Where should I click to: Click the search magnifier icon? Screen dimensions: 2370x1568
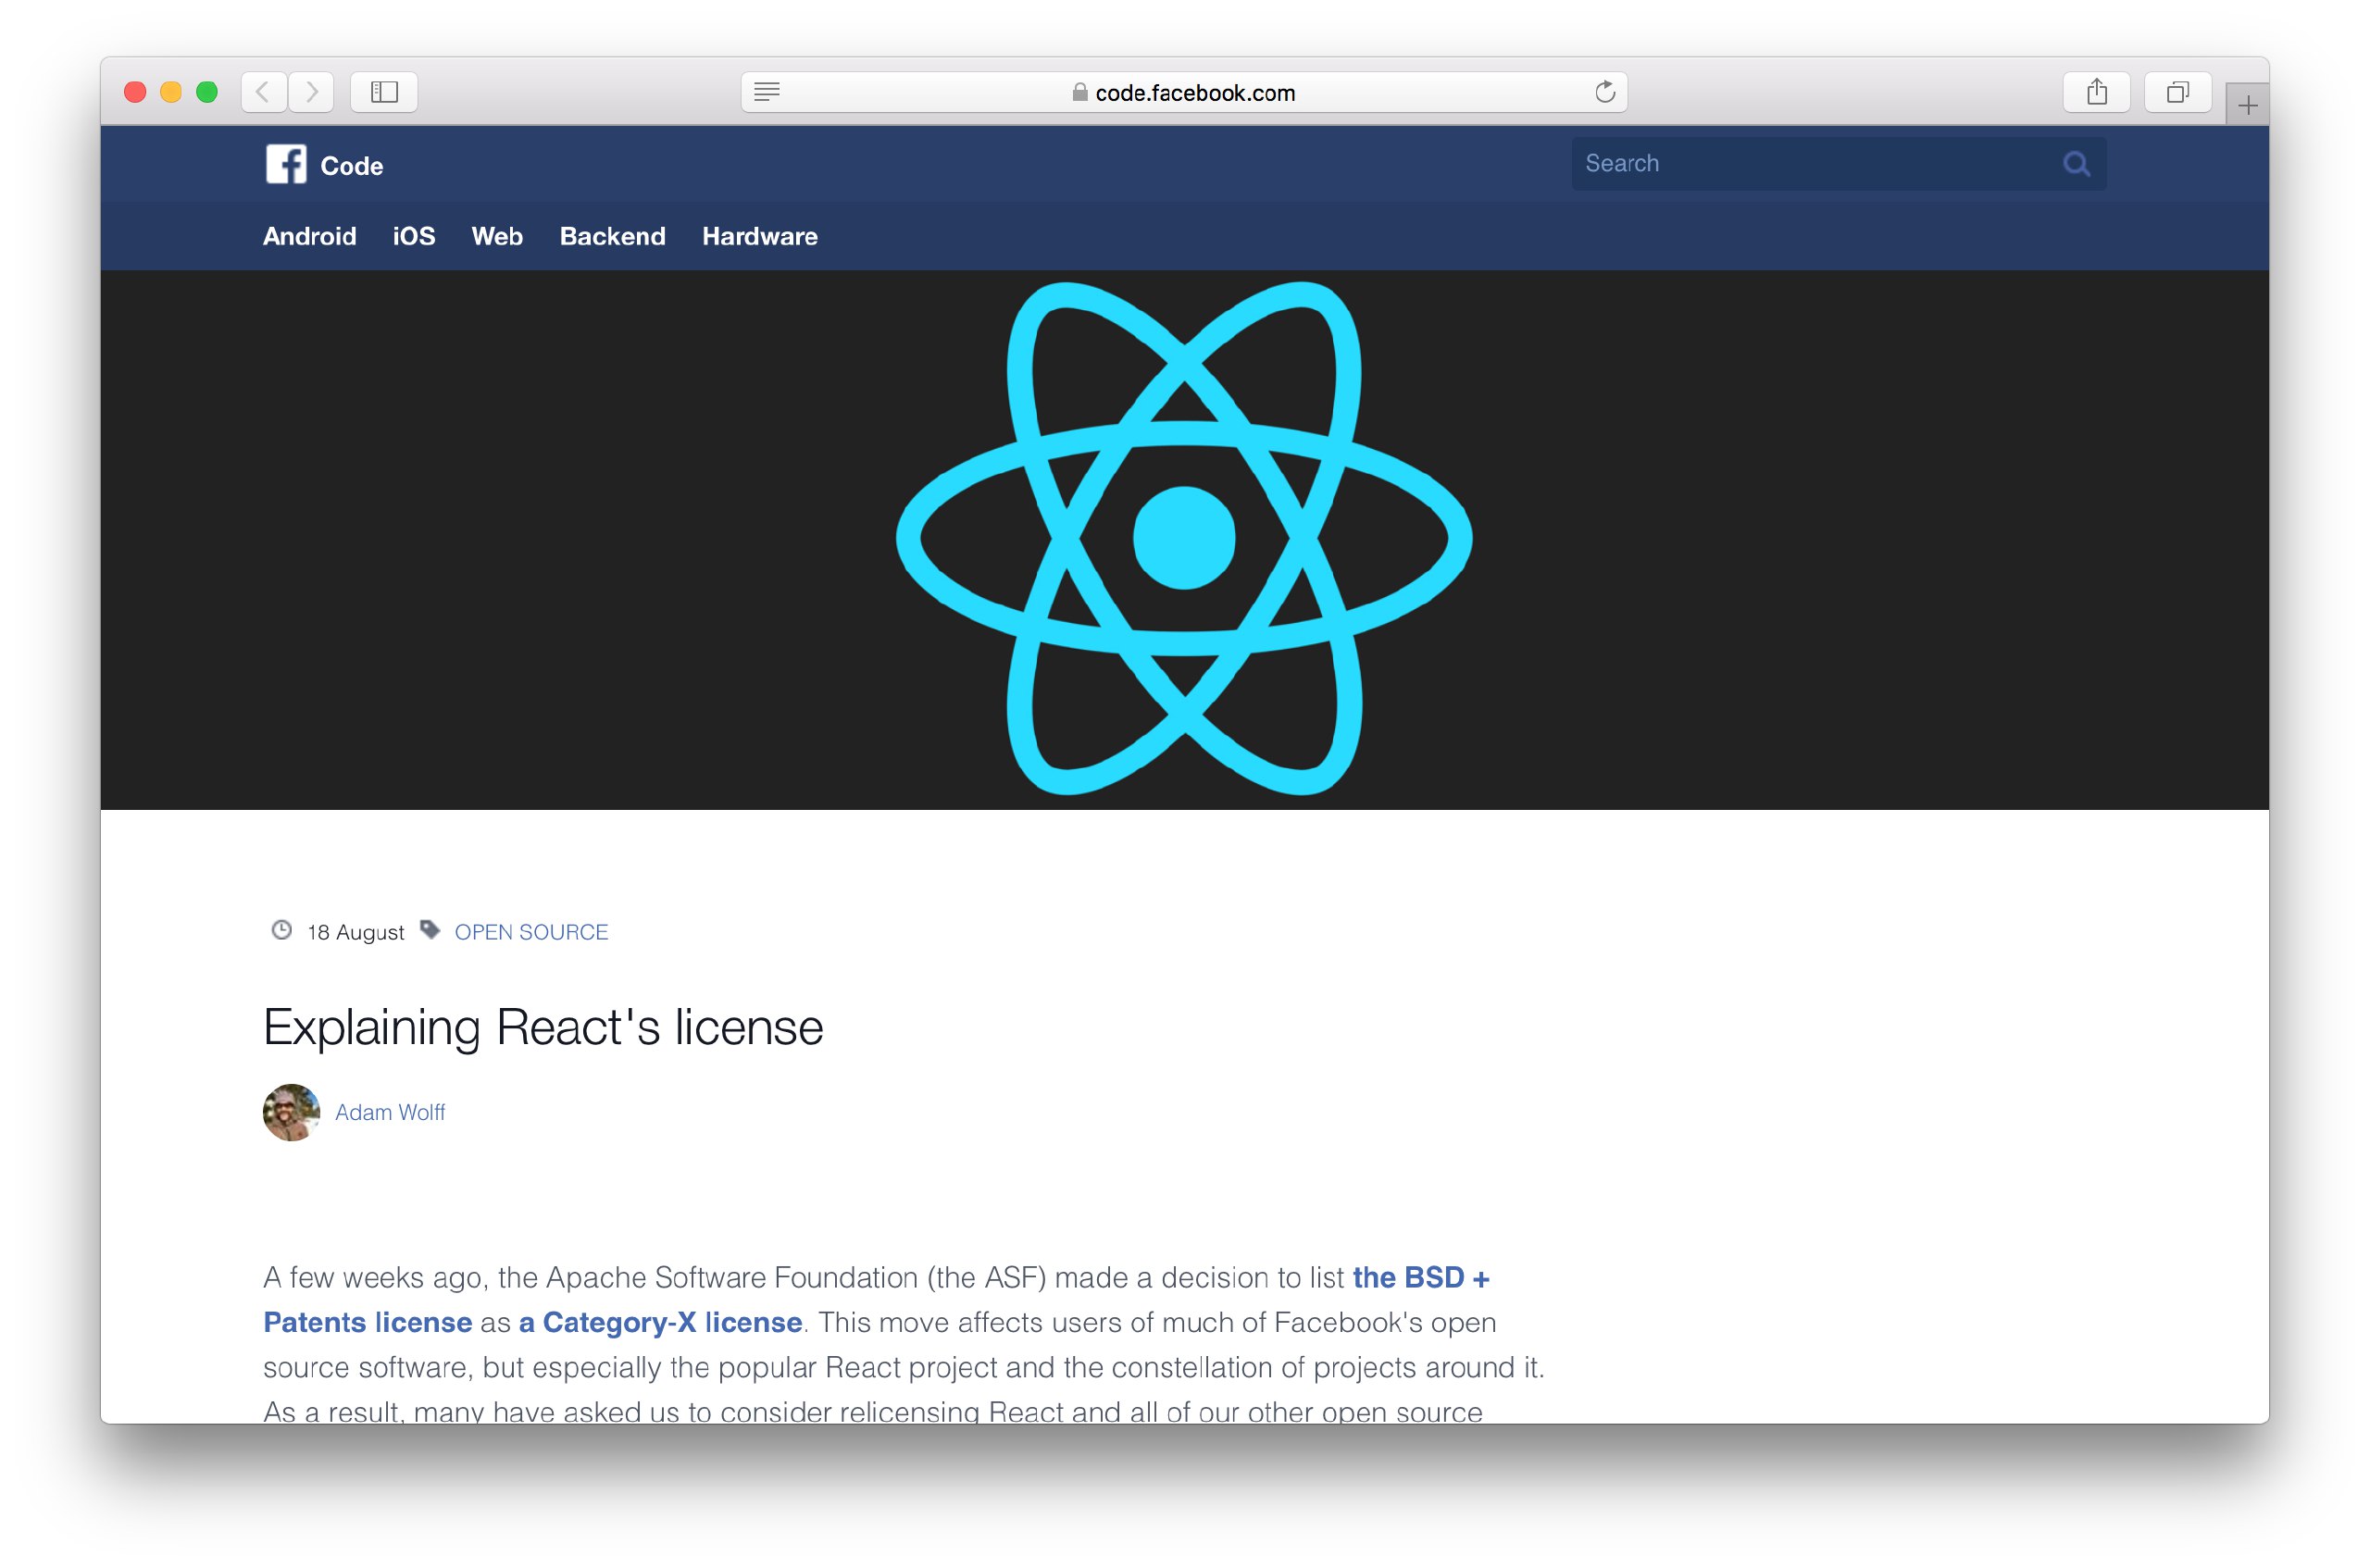pyautogui.click(x=2076, y=164)
